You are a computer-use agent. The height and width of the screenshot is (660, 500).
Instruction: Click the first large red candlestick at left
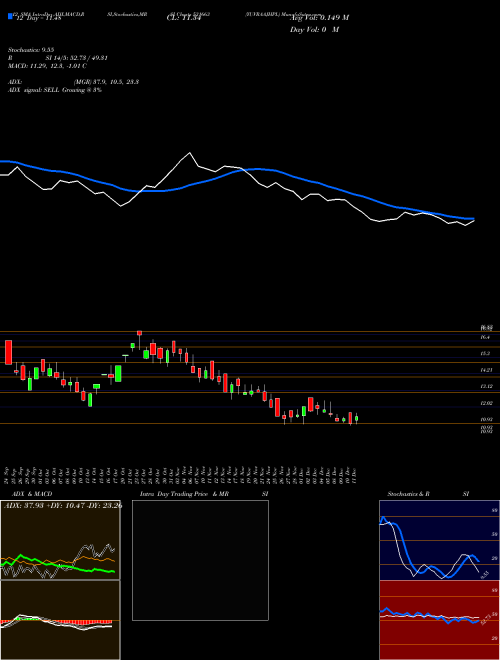(8, 352)
